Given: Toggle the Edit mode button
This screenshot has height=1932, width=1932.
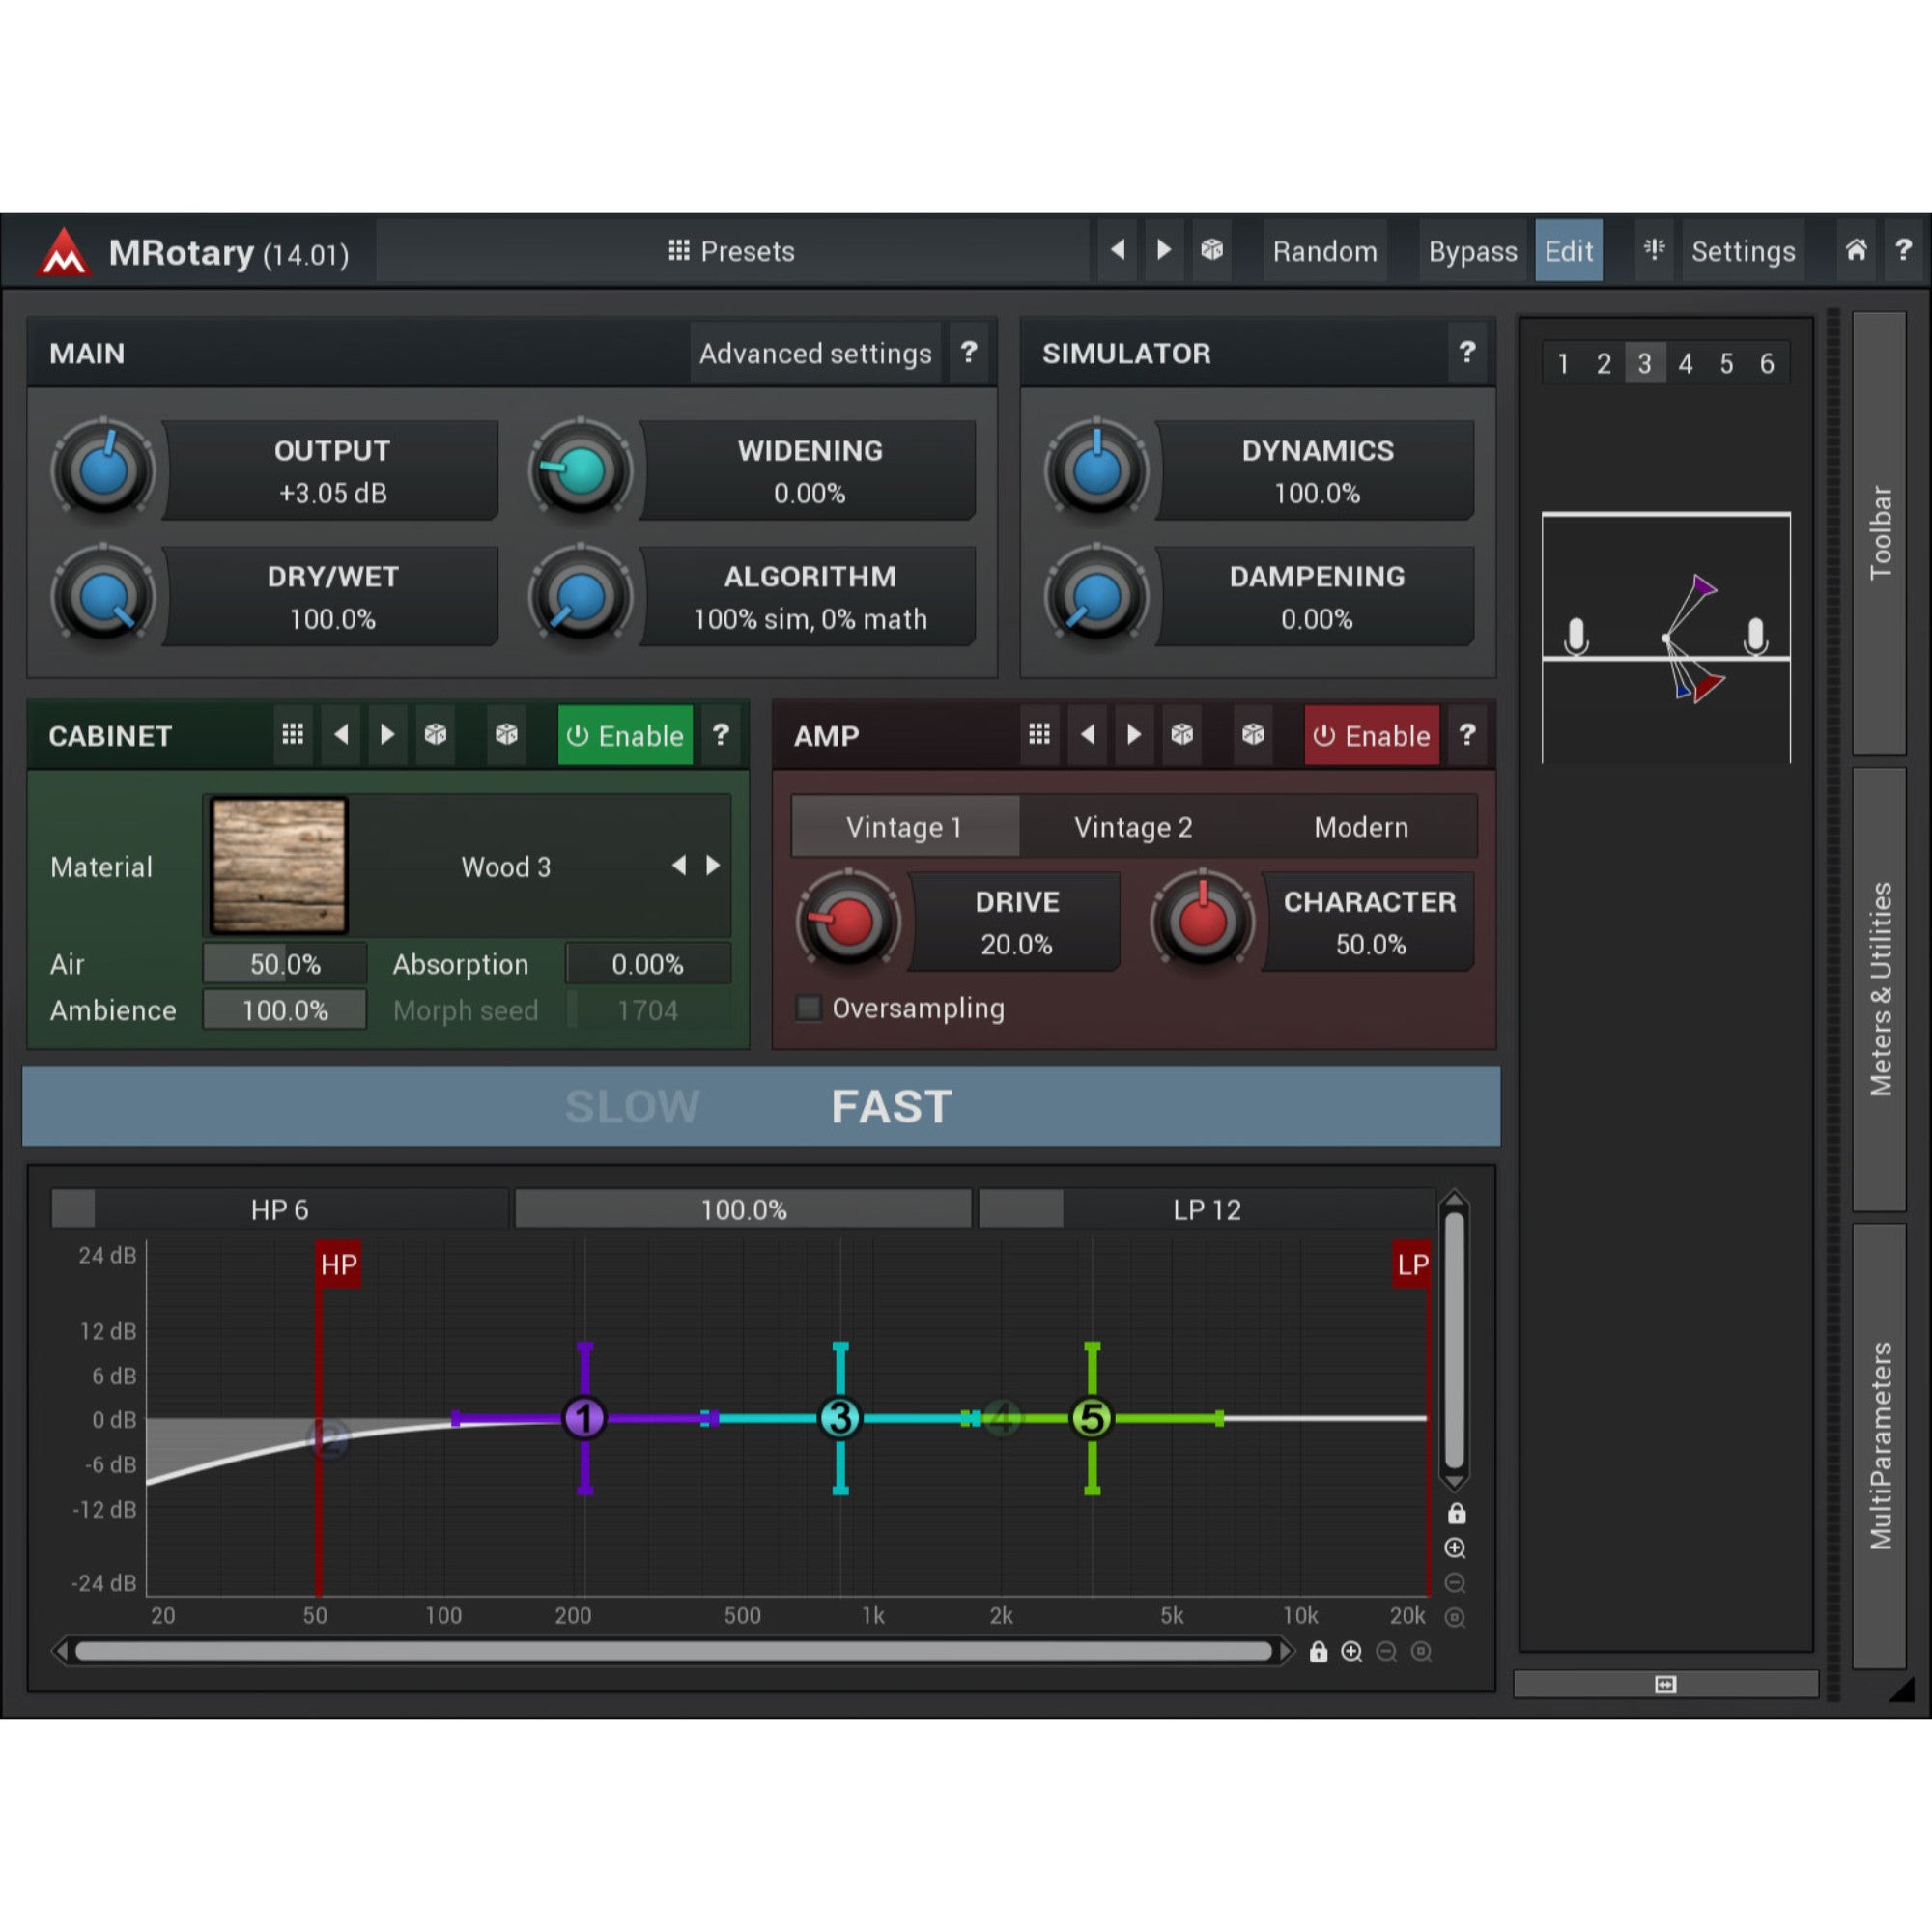Looking at the screenshot, I should click(x=1568, y=250).
